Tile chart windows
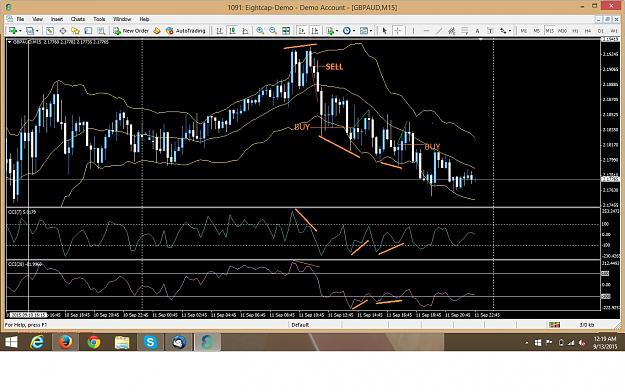This screenshot has height=392, width=625. [286, 31]
